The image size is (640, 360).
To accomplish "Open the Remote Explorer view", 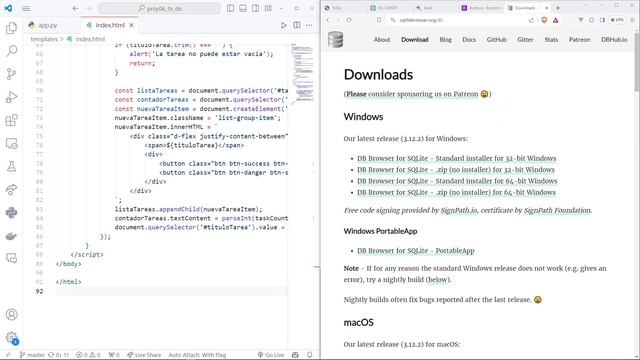I will point(11,144).
